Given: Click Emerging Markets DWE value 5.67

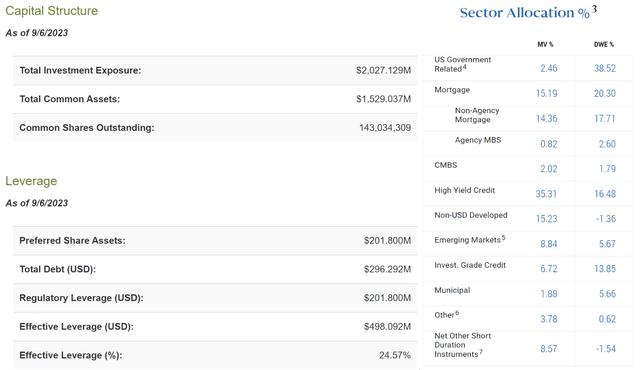Looking at the screenshot, I should point(607,244).
